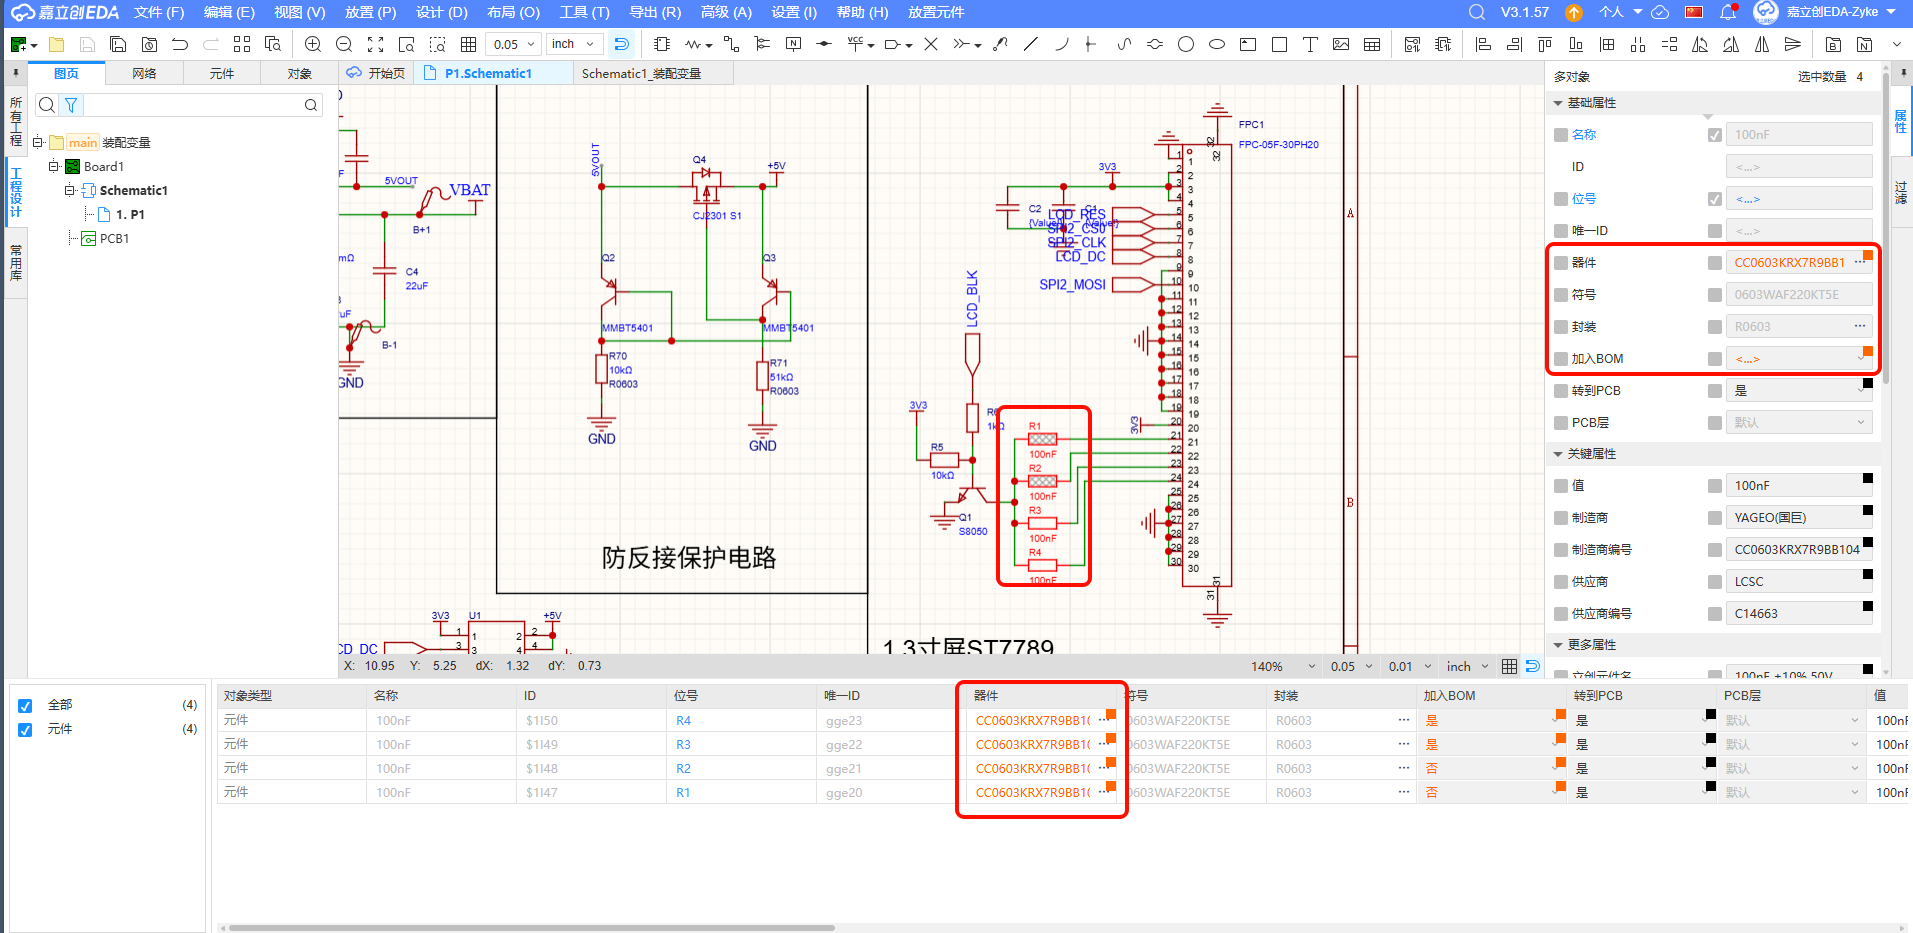Open the notifications bell icon
This screenshot has height=933, width=1913.
point(1727,12)
